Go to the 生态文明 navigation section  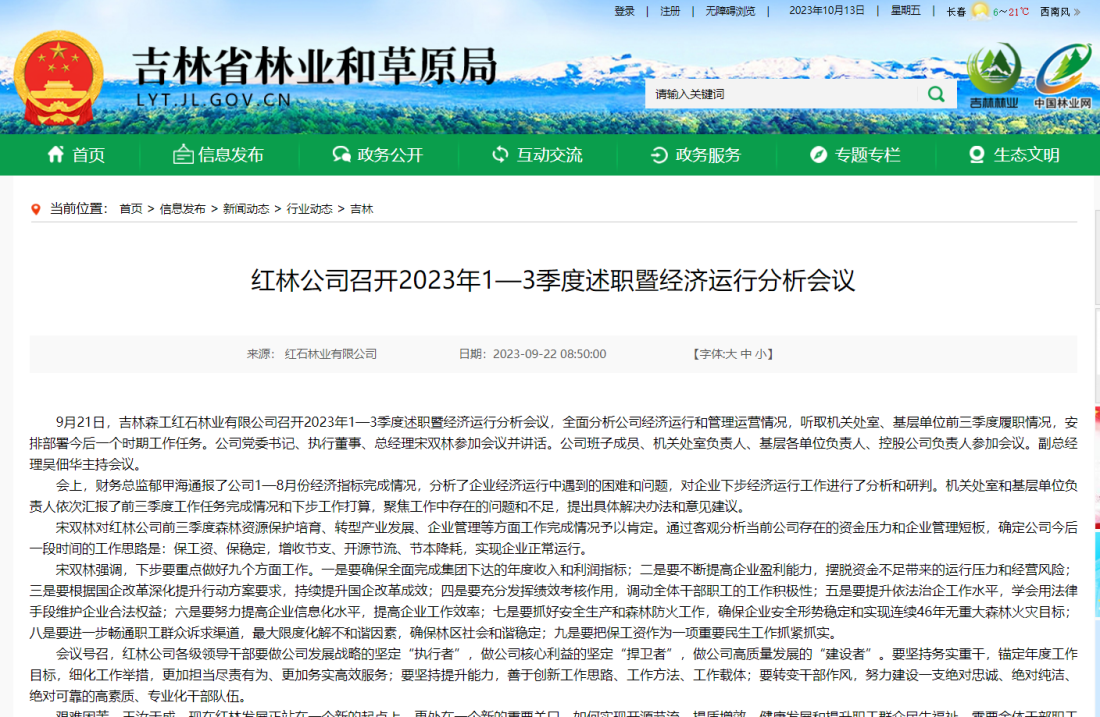1014,155
